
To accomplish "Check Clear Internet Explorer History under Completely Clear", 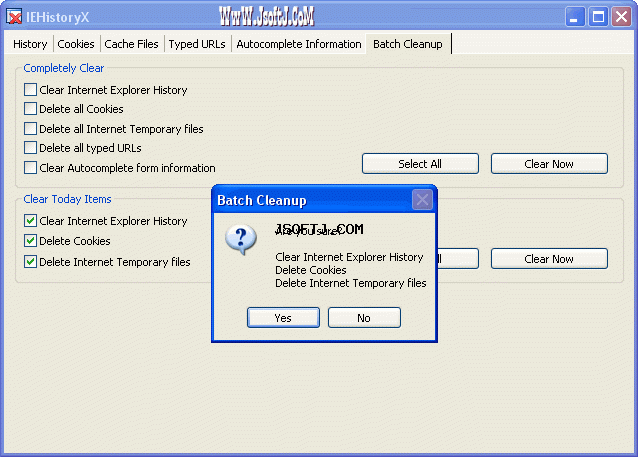I will tap(30, 90).
